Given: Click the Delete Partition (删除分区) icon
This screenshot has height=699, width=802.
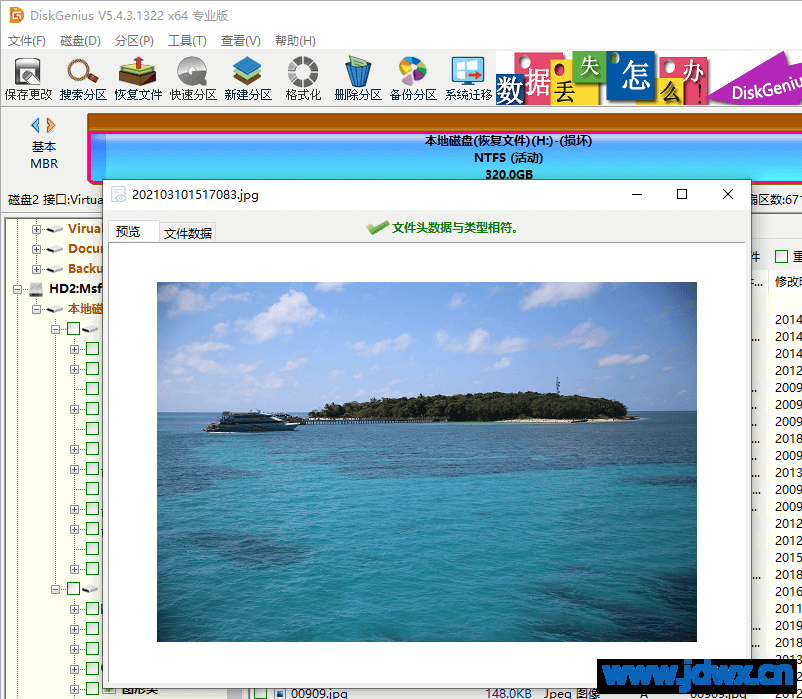Looking at the screenshot, I should [x=358, y=79].
